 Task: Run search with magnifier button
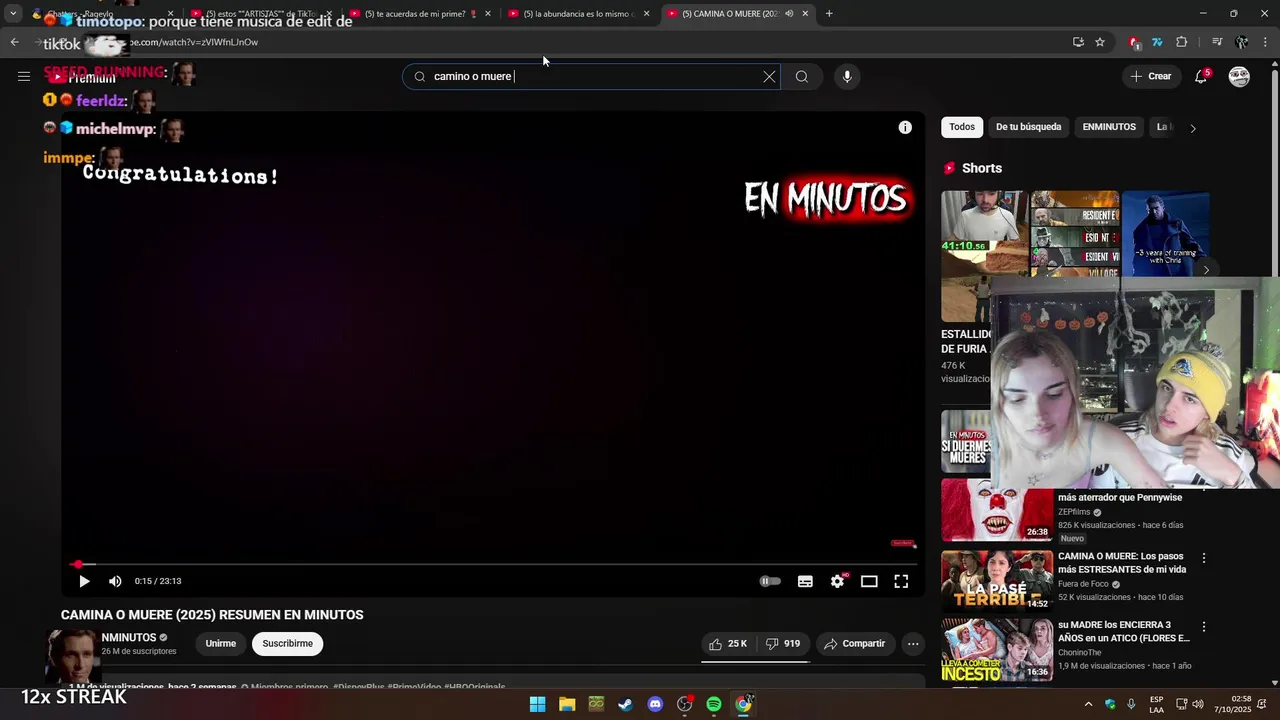tap(802, 76)
